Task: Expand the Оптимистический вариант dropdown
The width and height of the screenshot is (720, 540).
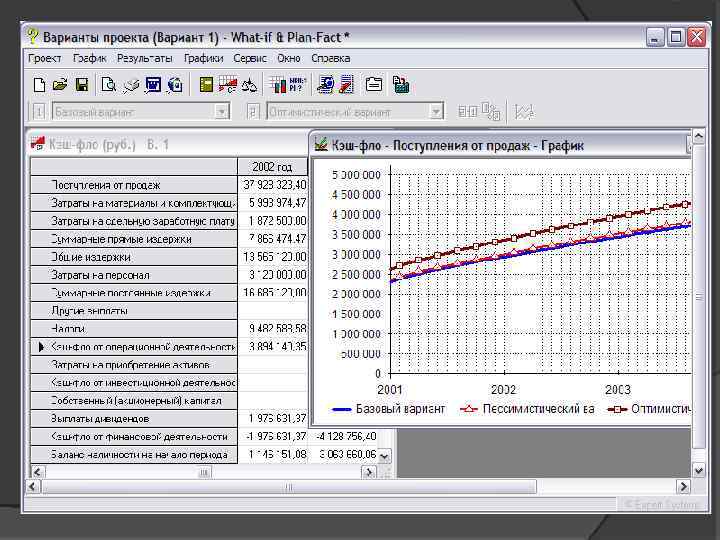Action: click(x=436, y=112)
